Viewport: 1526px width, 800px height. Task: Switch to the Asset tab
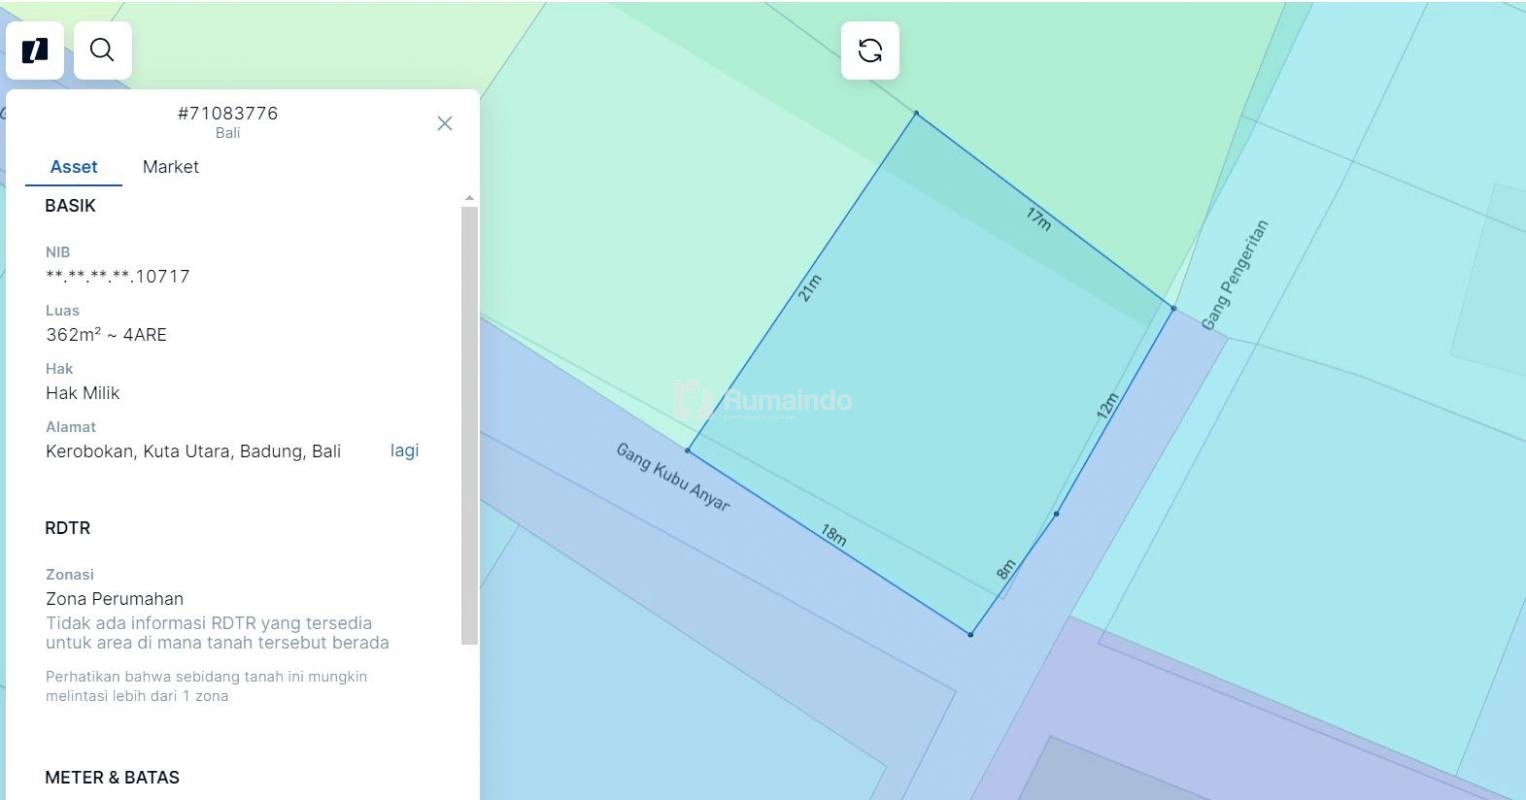pyautogui.click(x=74, y=167)
